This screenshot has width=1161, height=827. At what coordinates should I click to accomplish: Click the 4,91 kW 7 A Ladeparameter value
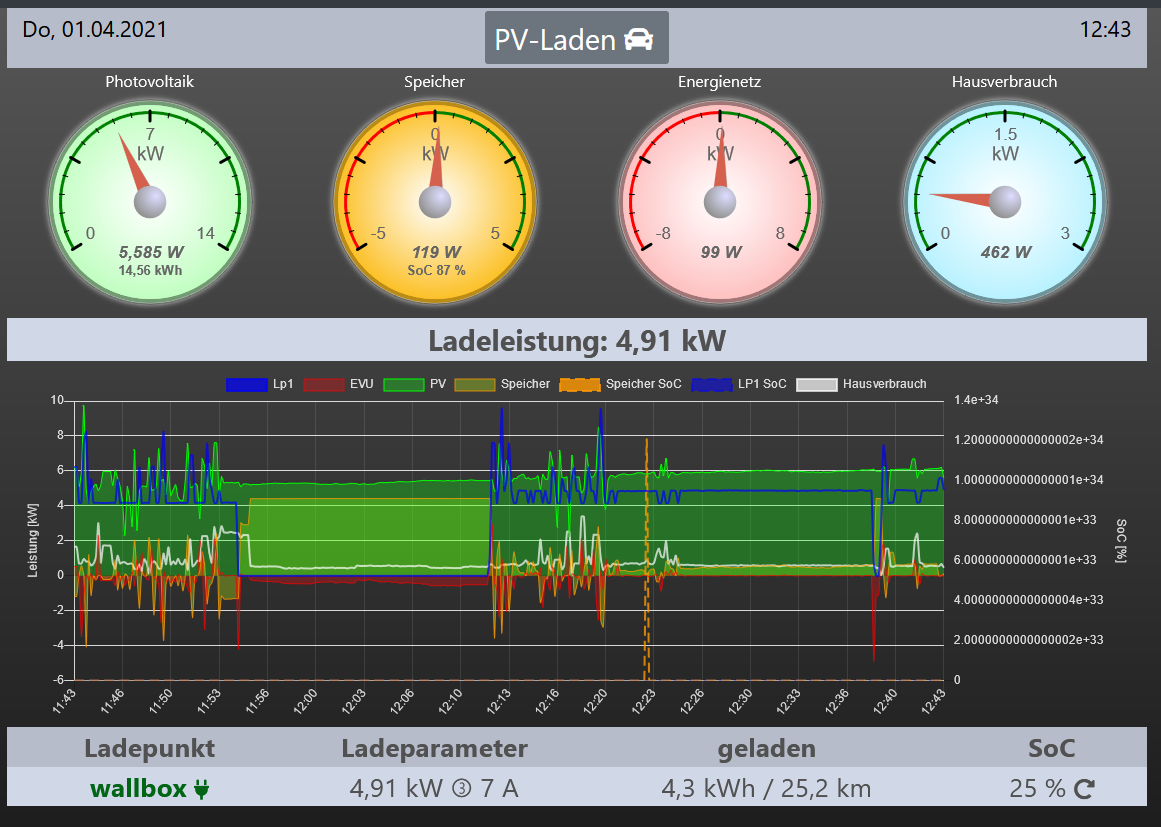tap(434, 789)
